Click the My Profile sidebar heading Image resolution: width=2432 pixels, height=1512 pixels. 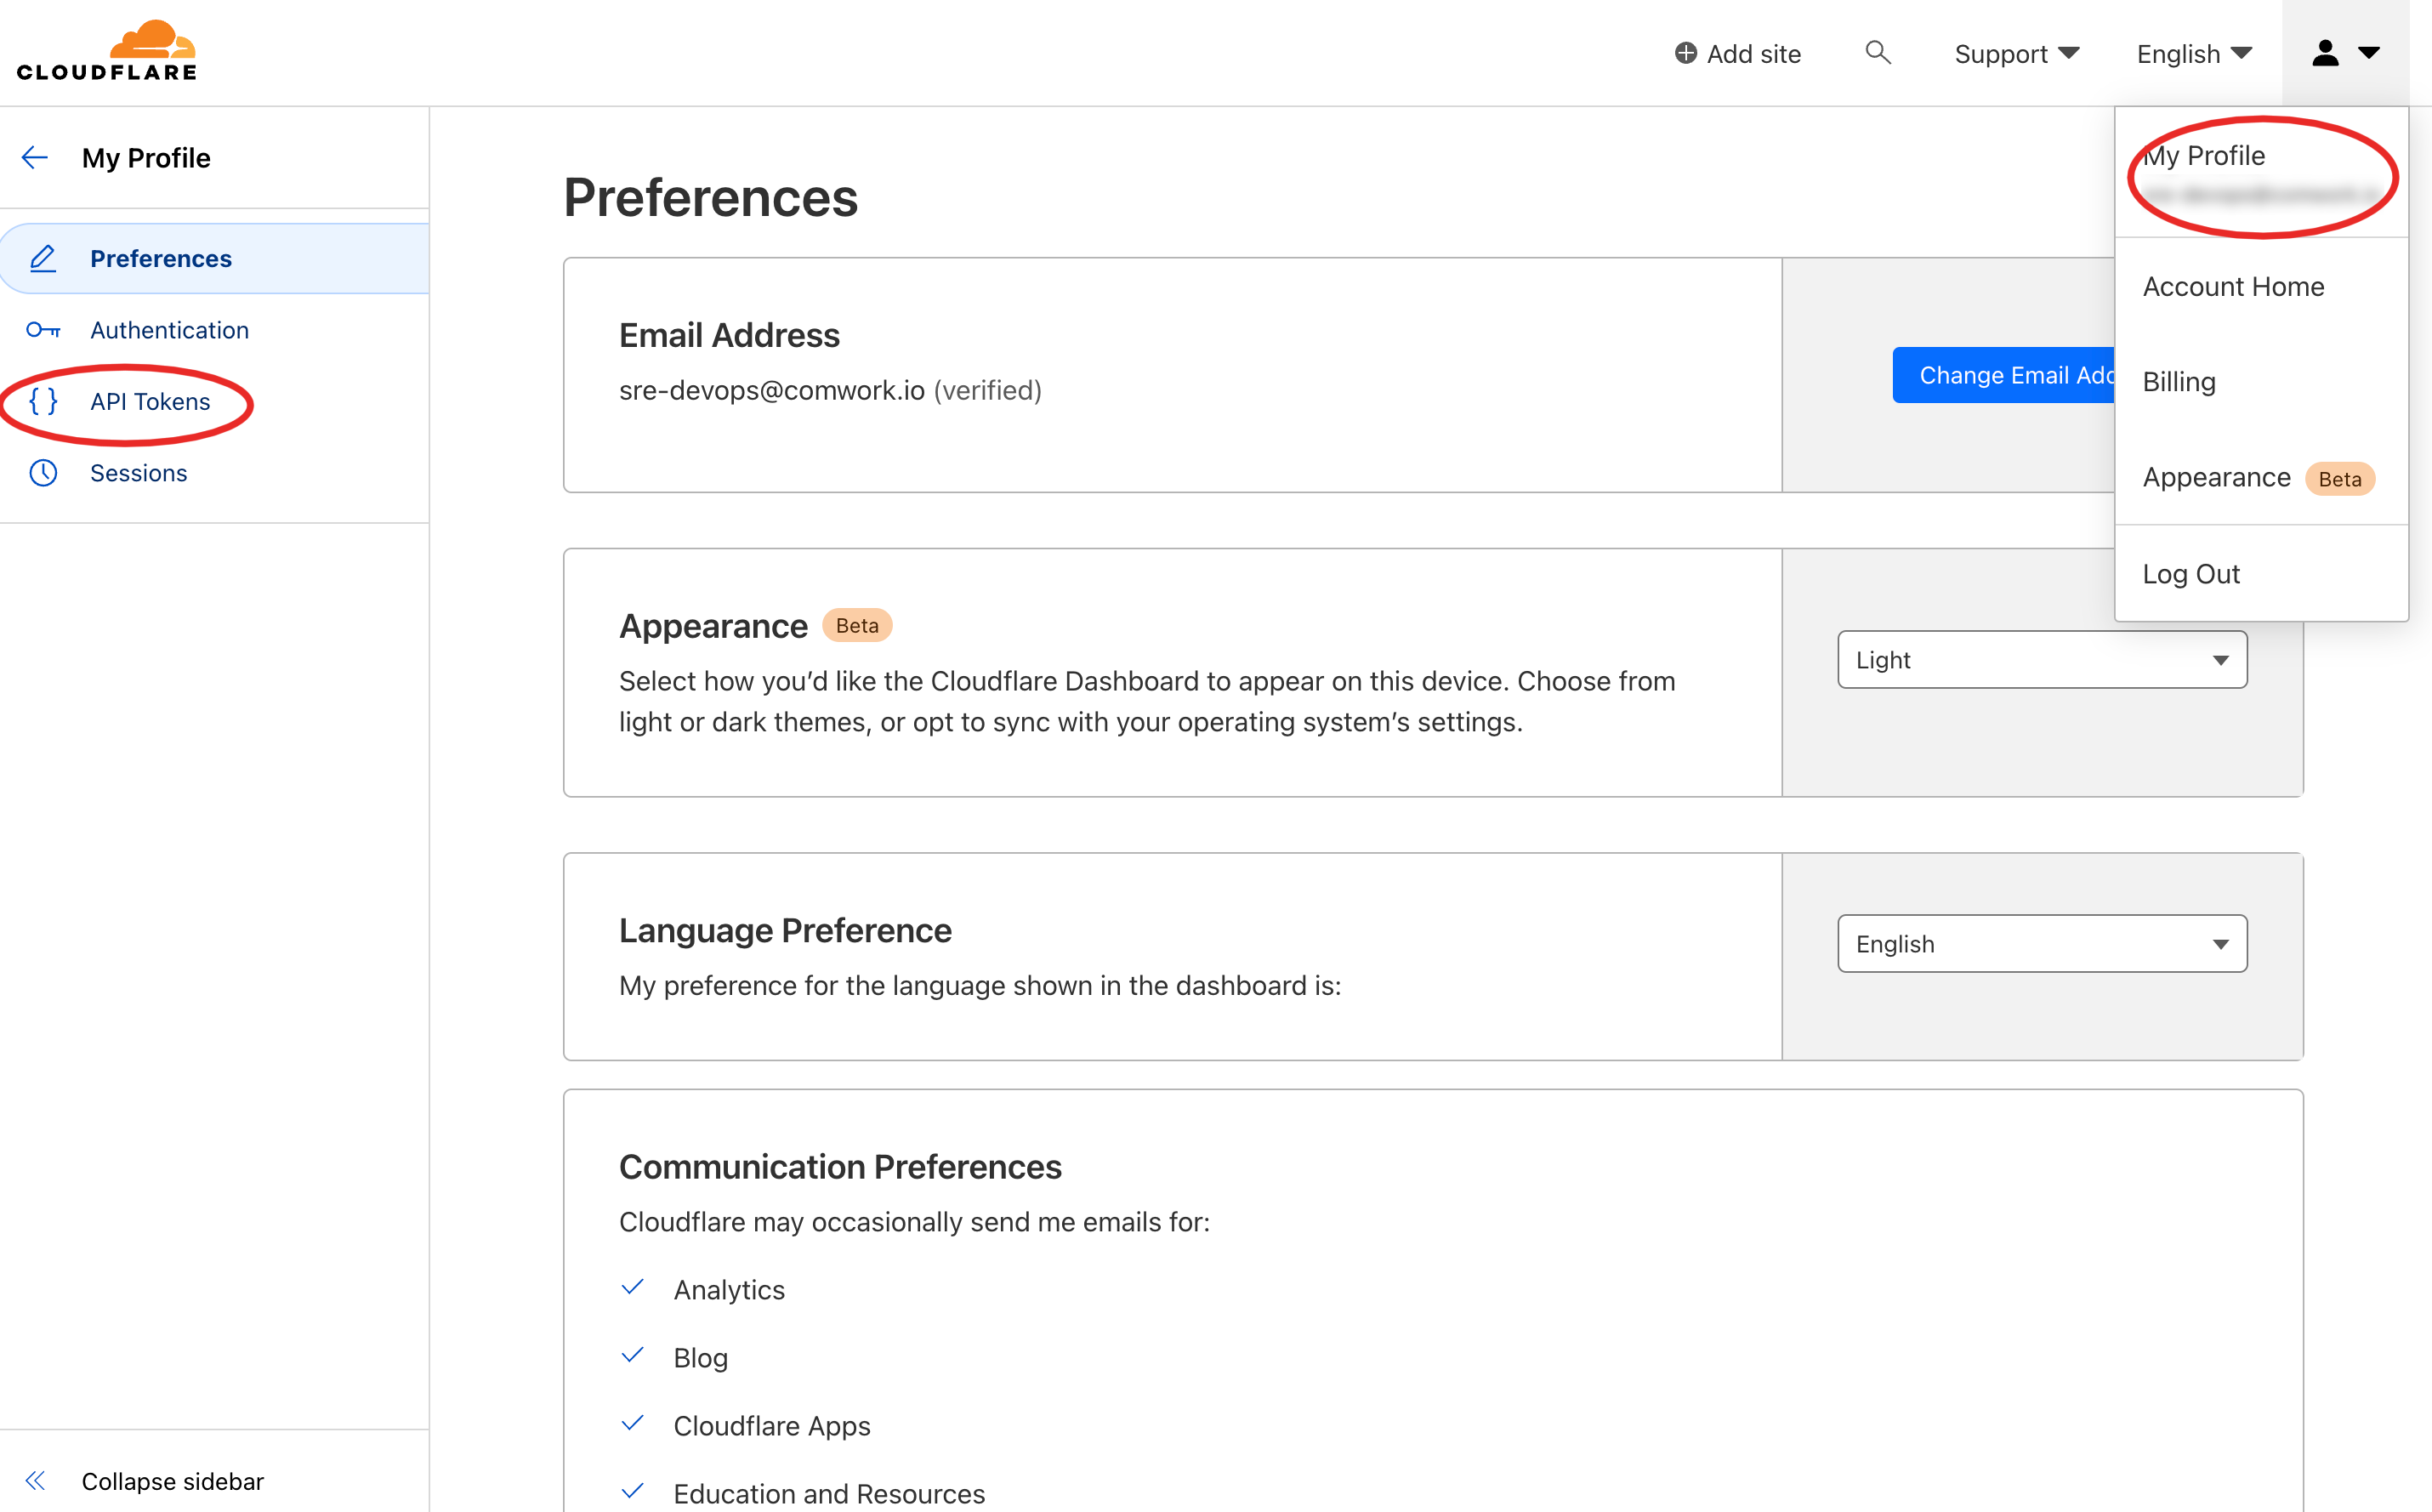146,158
